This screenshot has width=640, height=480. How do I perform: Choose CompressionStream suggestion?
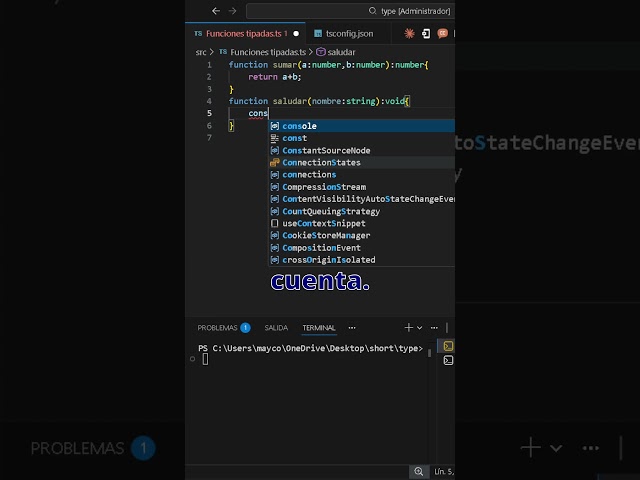click(361, 187)
